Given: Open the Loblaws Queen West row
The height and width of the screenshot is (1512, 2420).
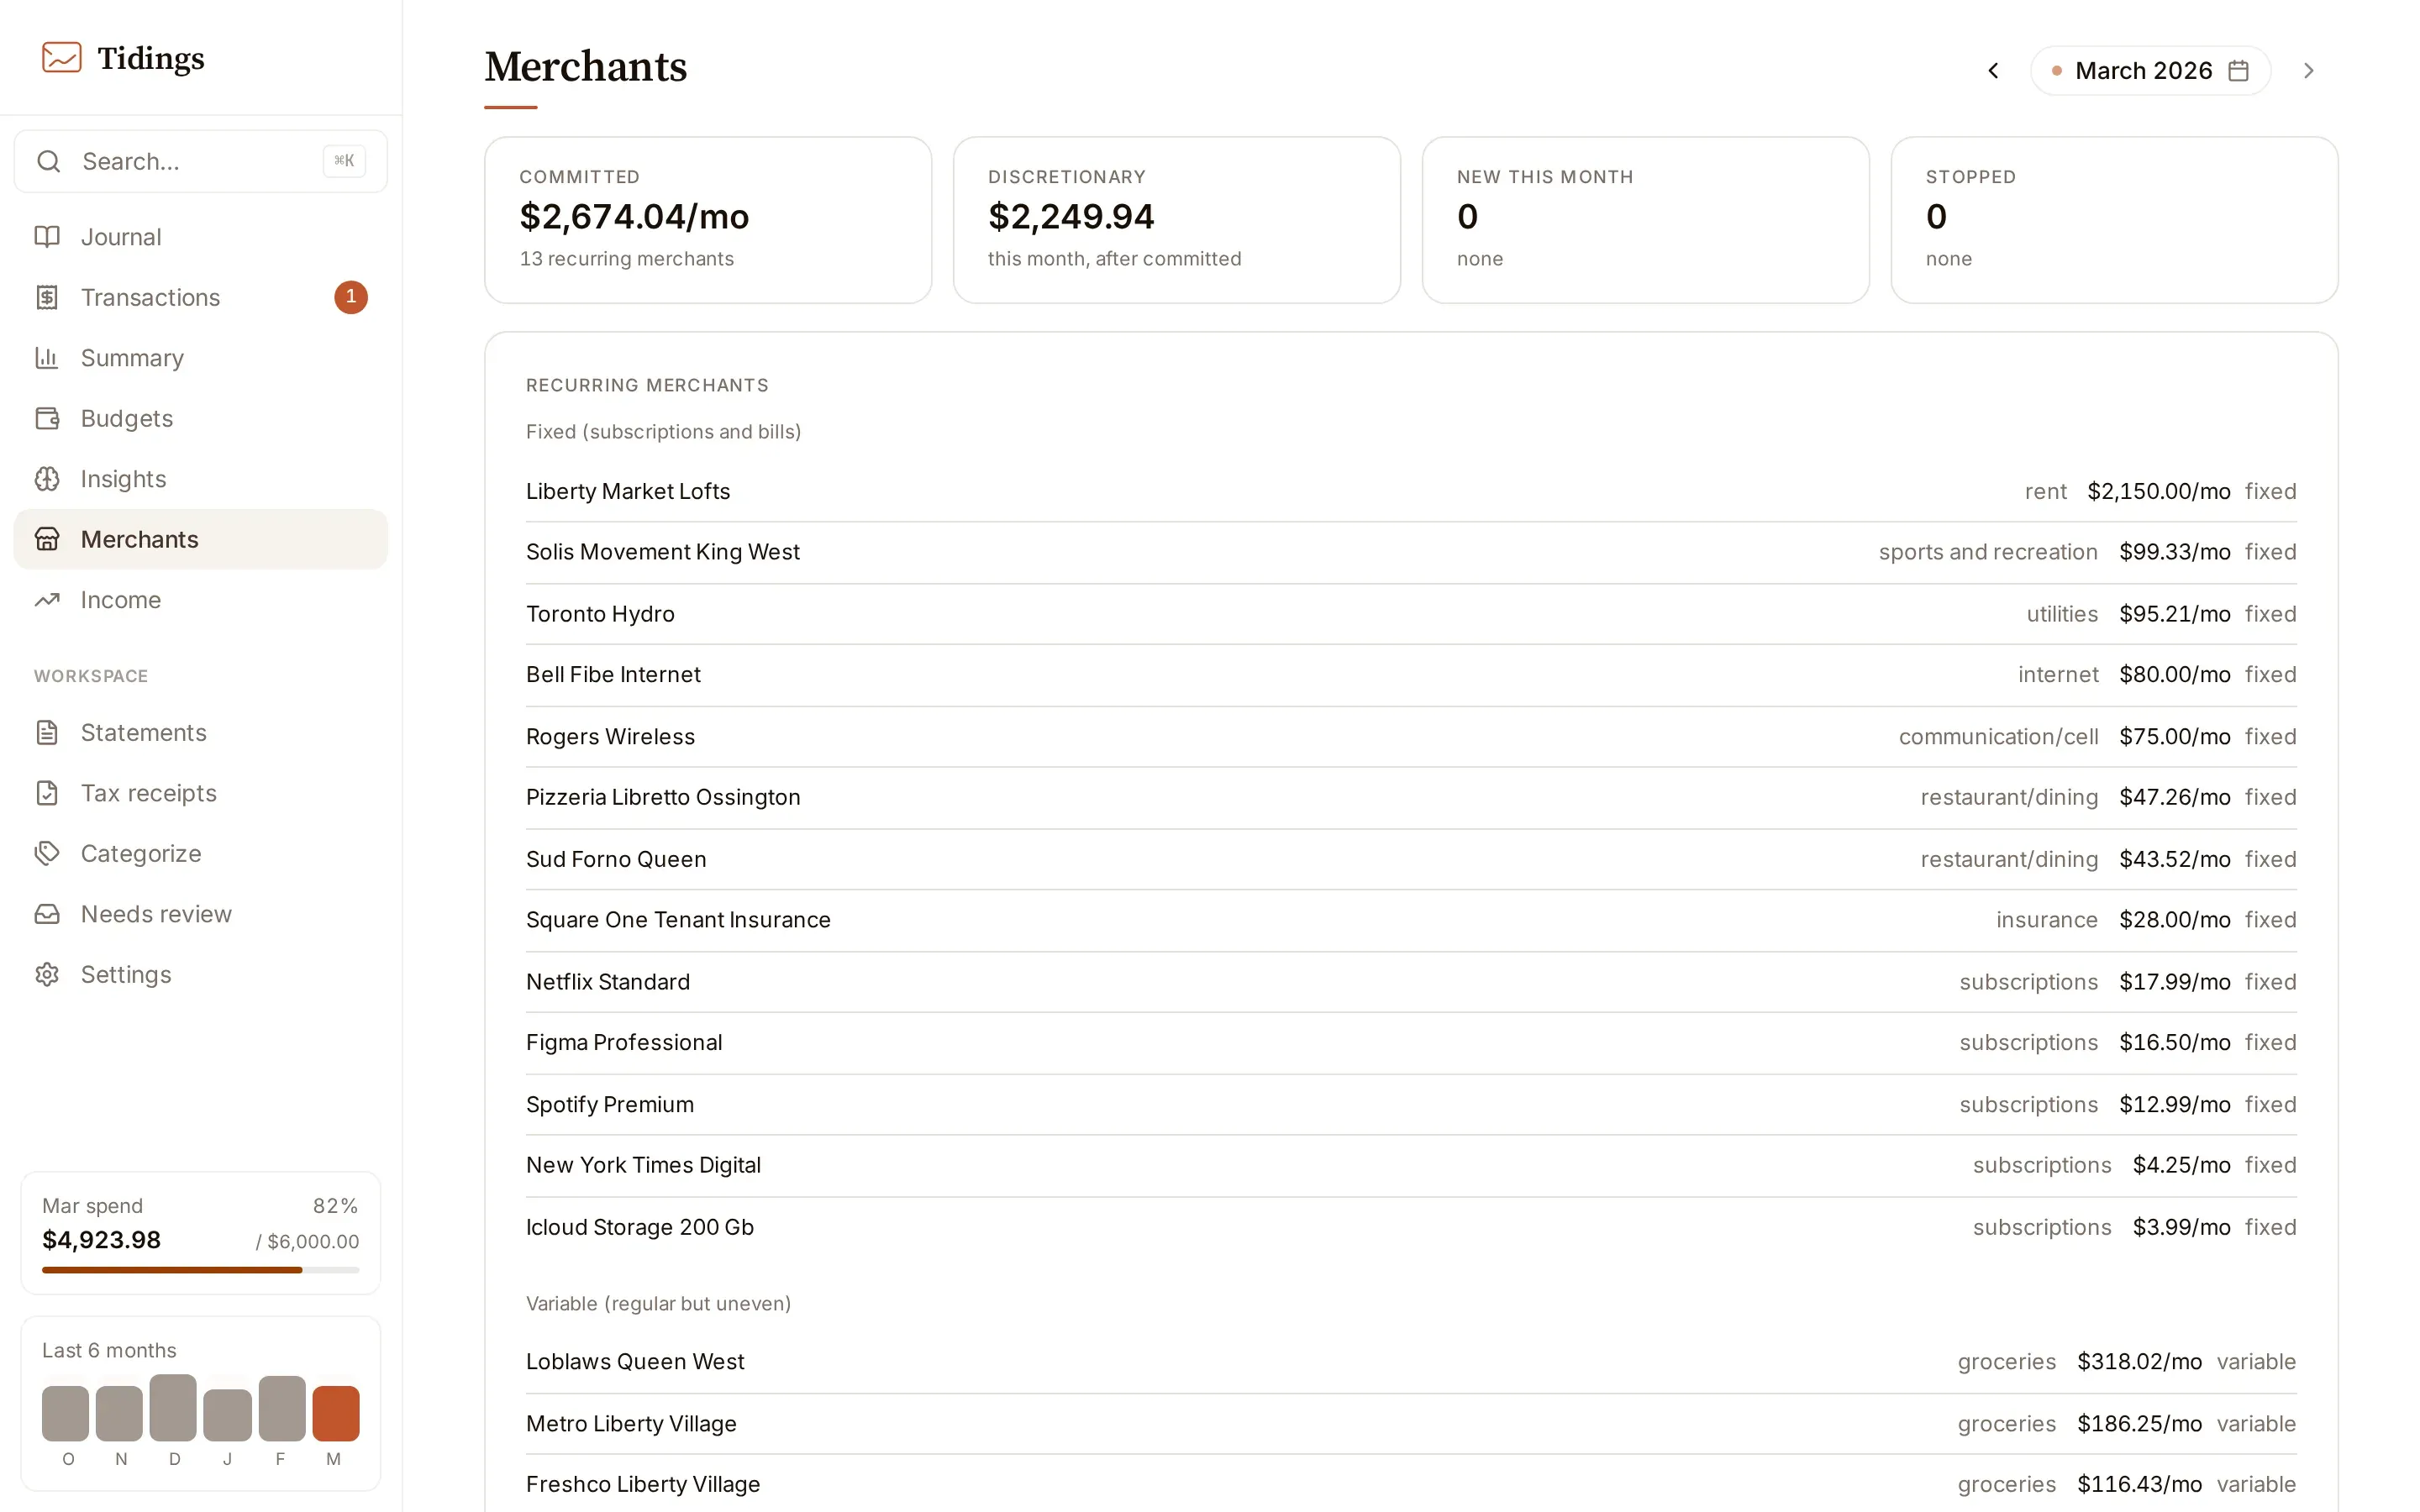Looking at the screenshot, I should tap(1411, 1362).
